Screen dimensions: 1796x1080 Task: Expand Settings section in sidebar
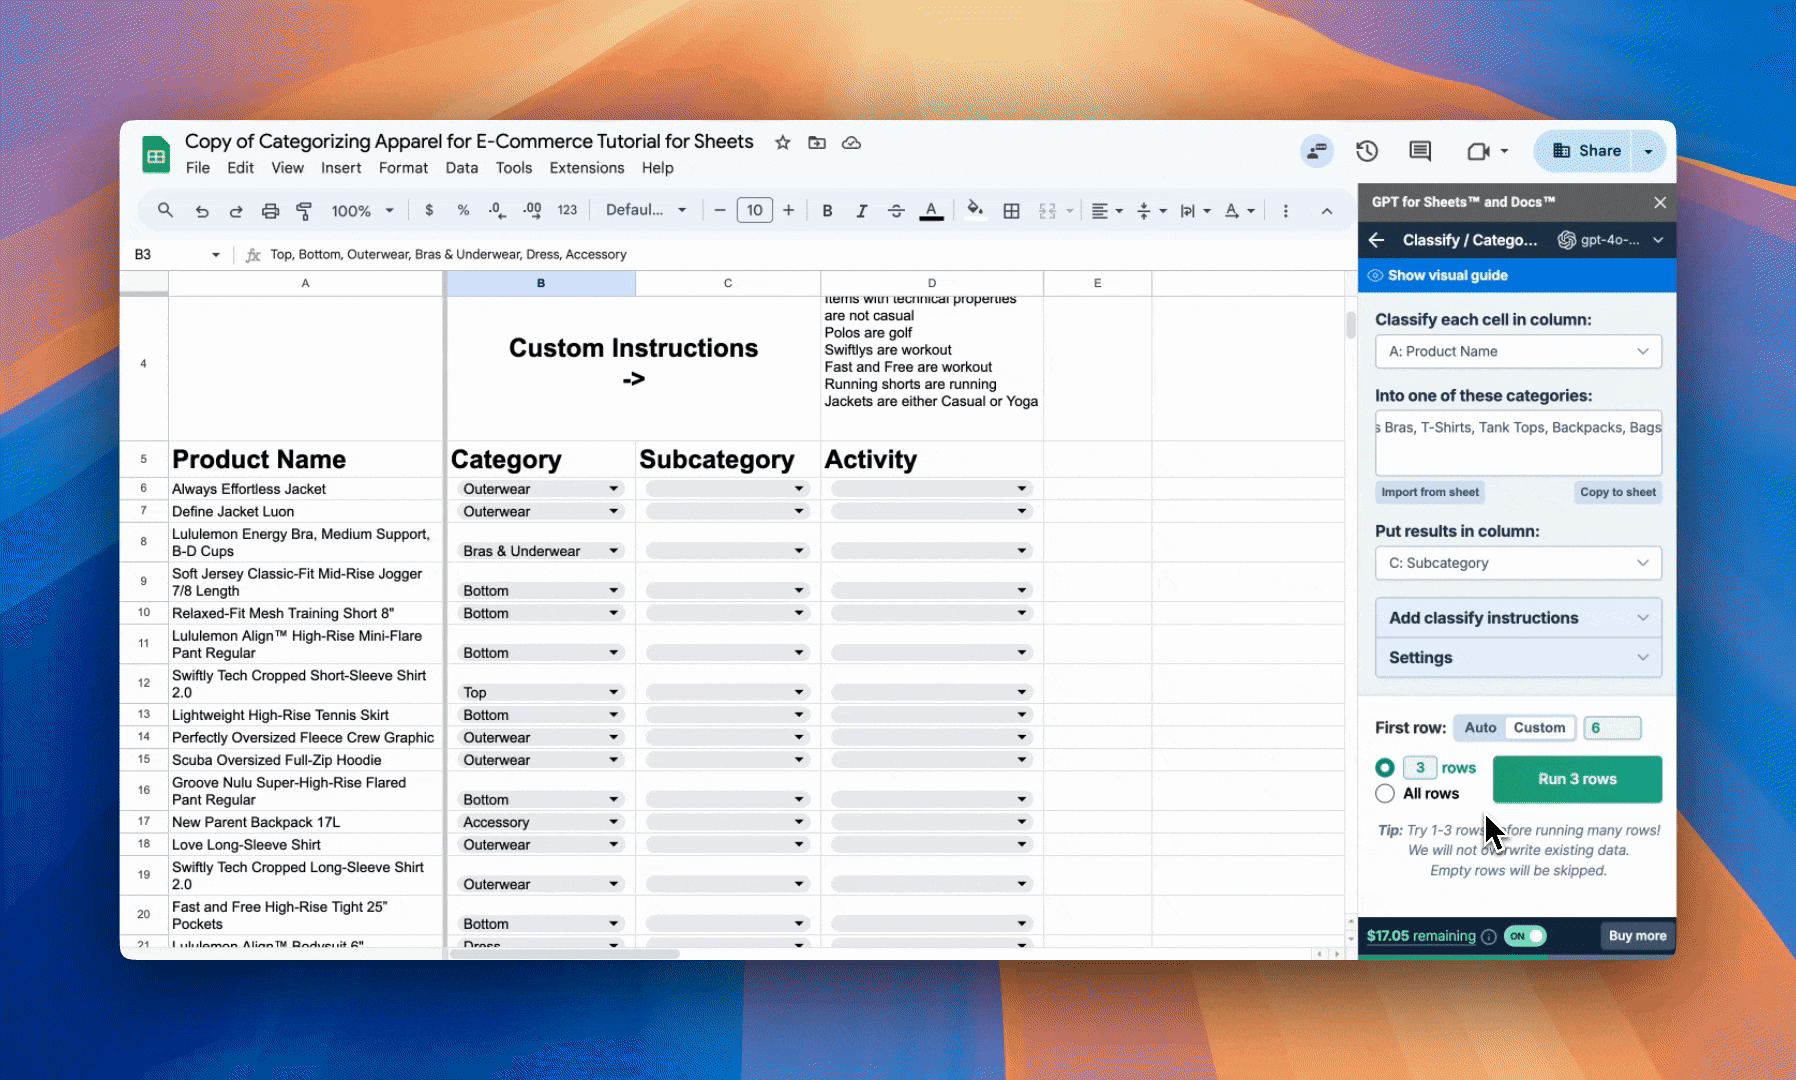point(1518,657)
